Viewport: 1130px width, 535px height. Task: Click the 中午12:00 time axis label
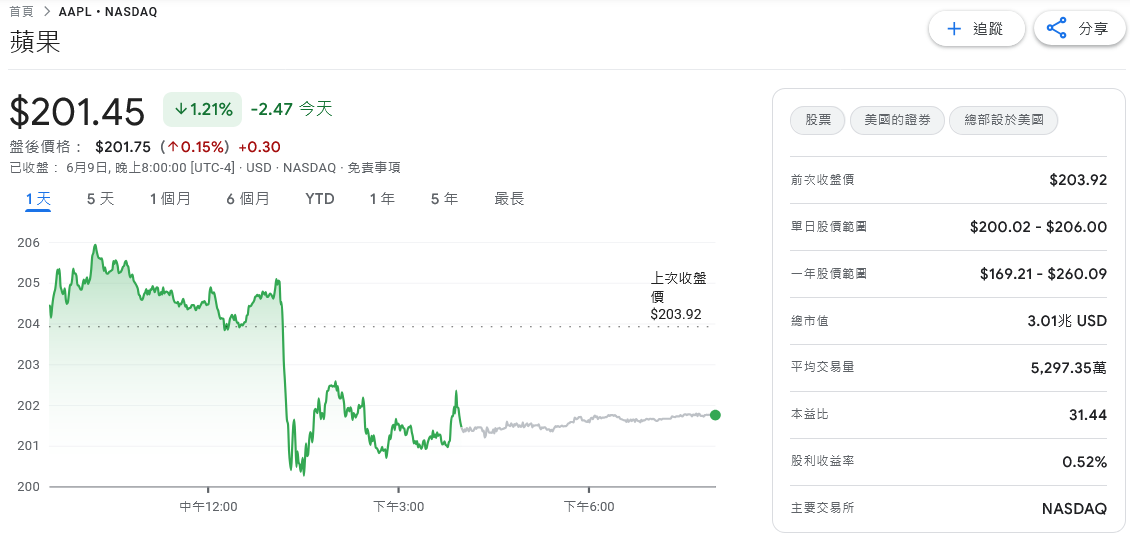(208, 507)
